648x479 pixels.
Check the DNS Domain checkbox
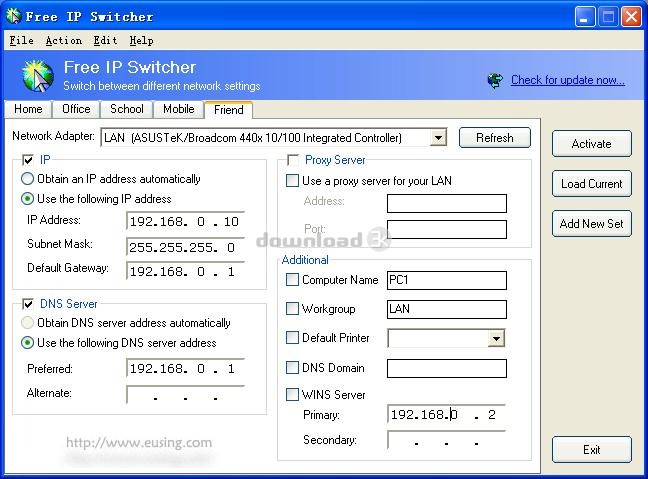[x=292, y=367]
